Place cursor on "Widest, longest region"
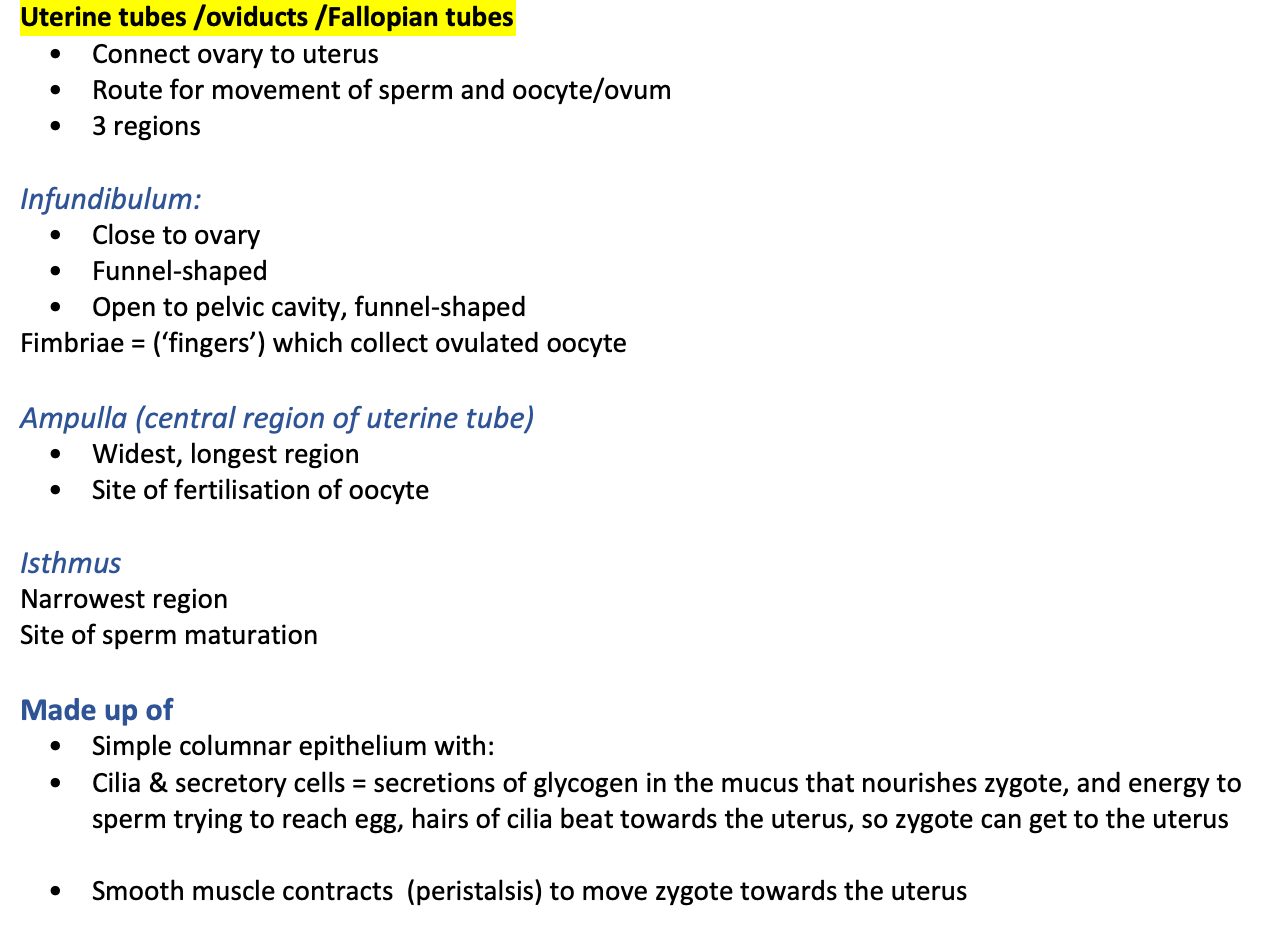This screenshot has height=946, width=1272. [225, 454]
